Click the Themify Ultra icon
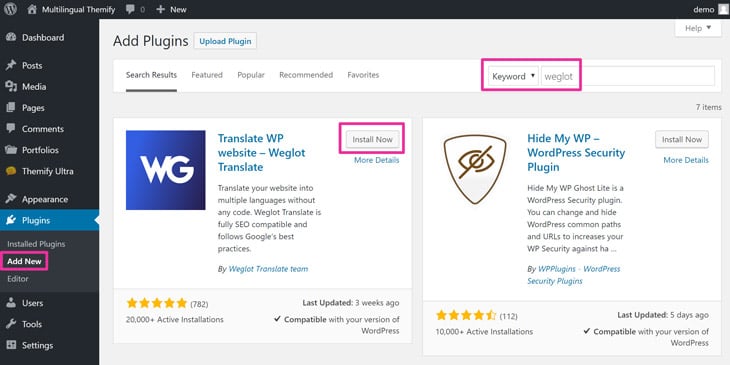 (11, 171)
